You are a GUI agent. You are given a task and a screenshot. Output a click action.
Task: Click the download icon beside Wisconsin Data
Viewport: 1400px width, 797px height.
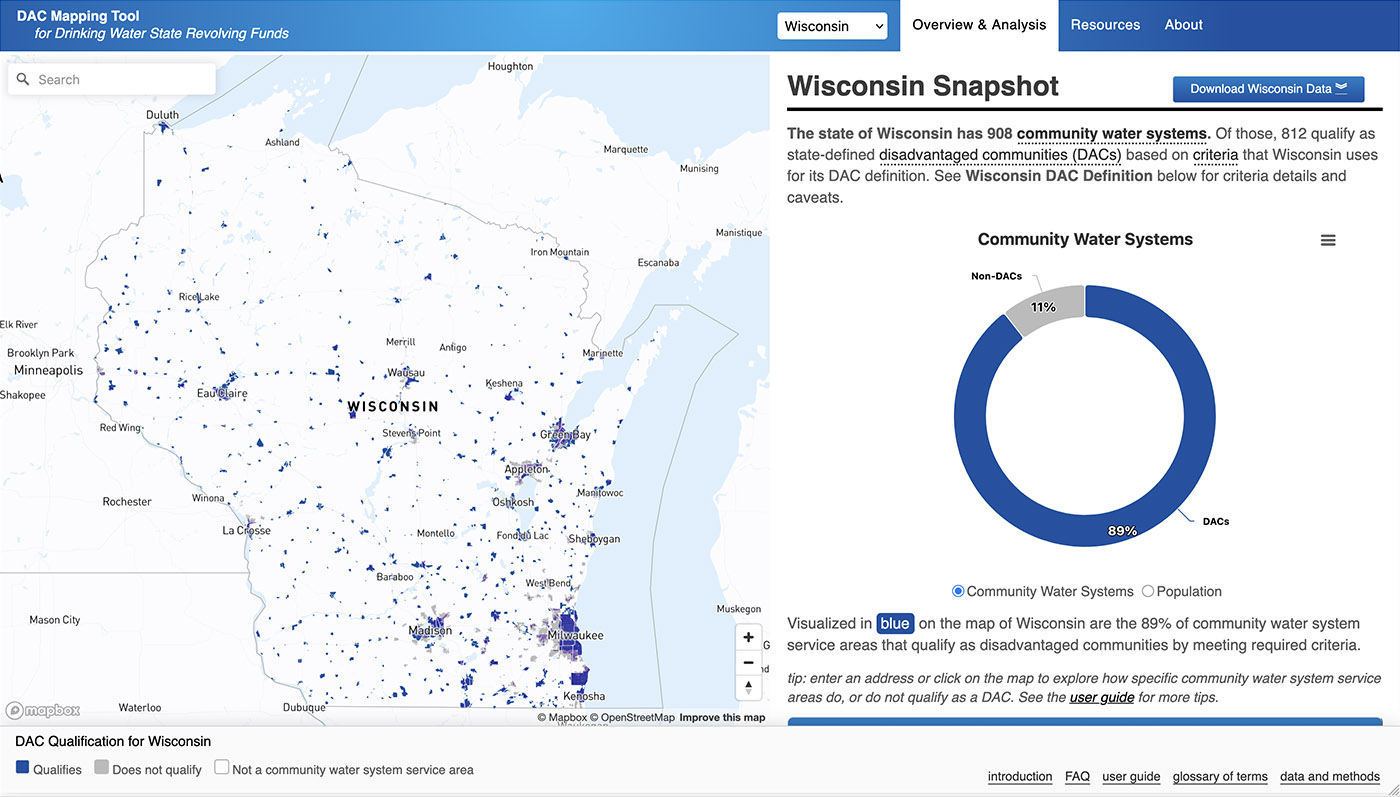pos(1342,88)
